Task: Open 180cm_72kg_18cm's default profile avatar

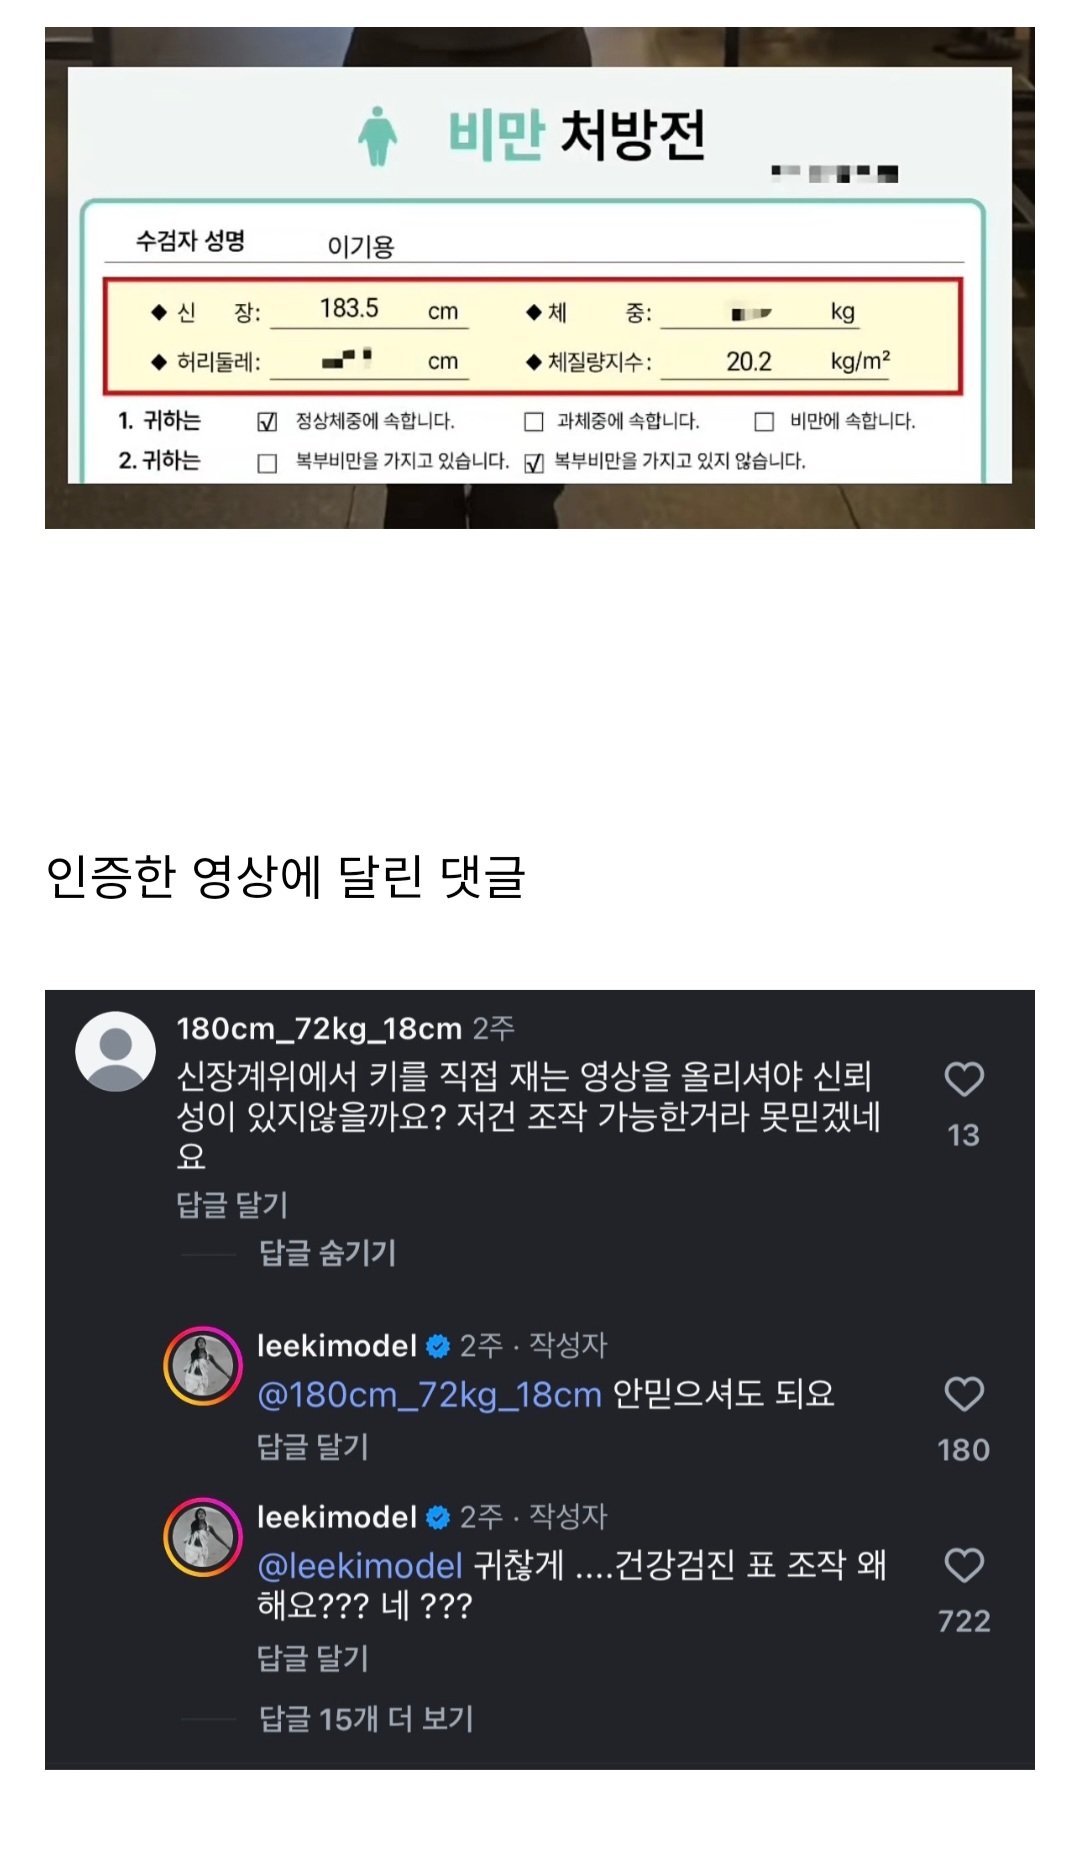Action: (x=116, y=1051)
